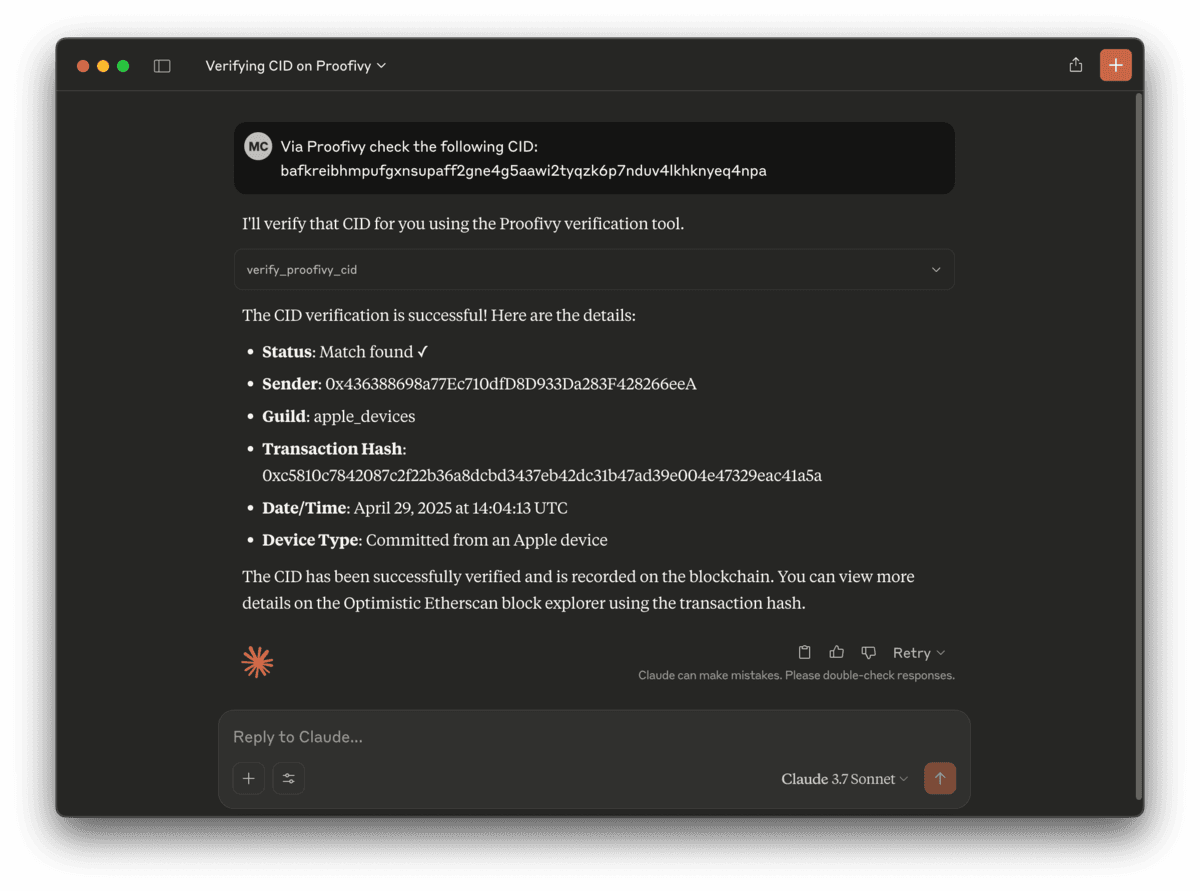Click the Claude starburst logo
Screen dimensions: 1200x891
point(258,660)
